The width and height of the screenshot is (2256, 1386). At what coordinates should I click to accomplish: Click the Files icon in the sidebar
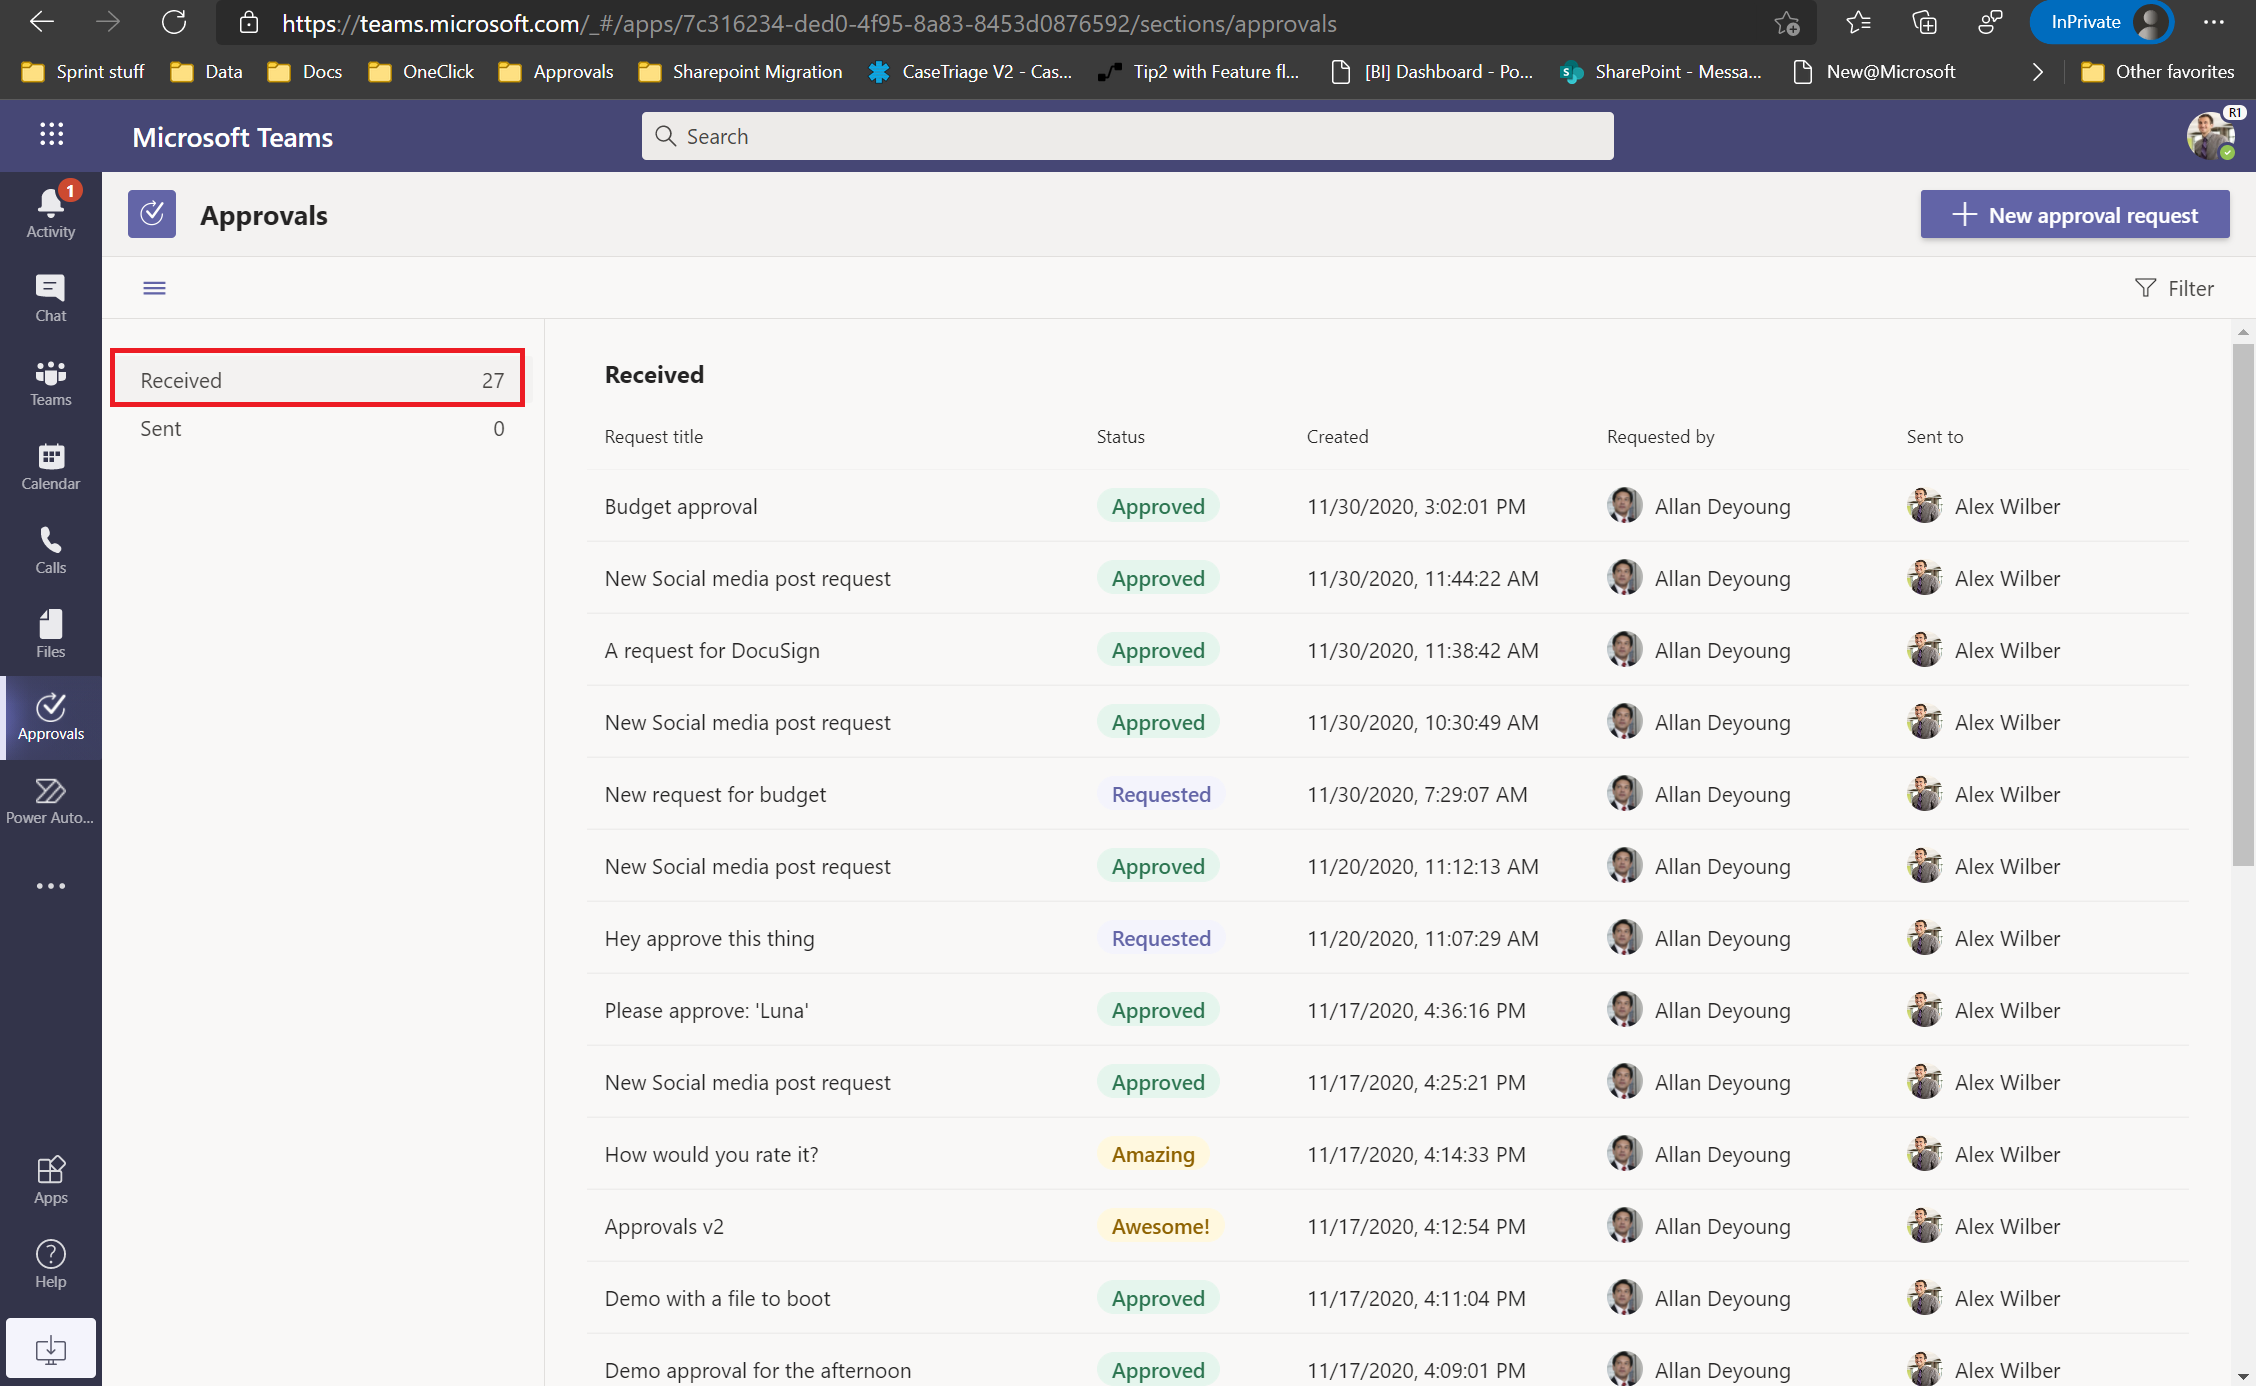coord(50,629)
